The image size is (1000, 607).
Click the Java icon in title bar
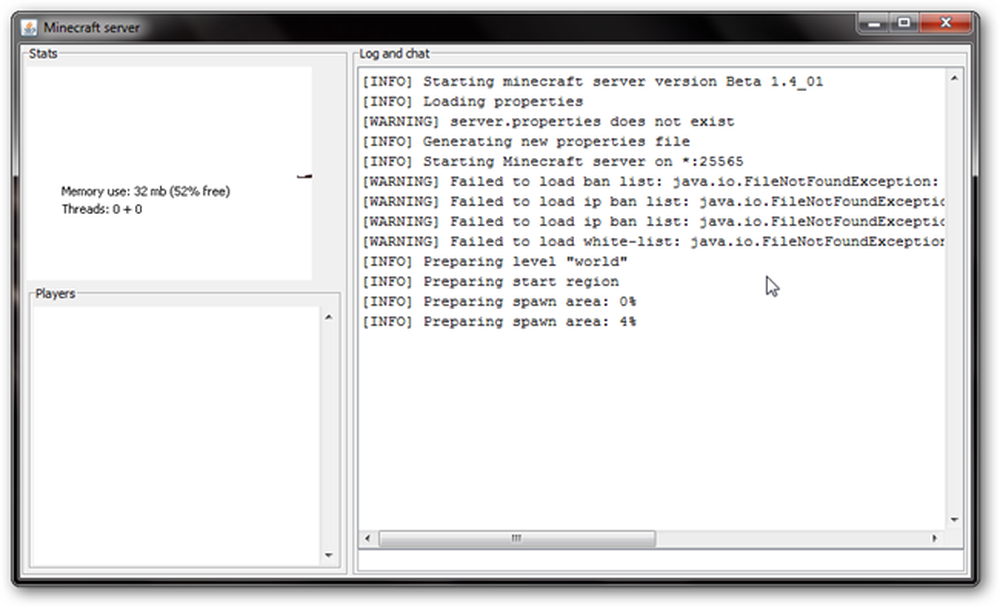click(29, 27)
